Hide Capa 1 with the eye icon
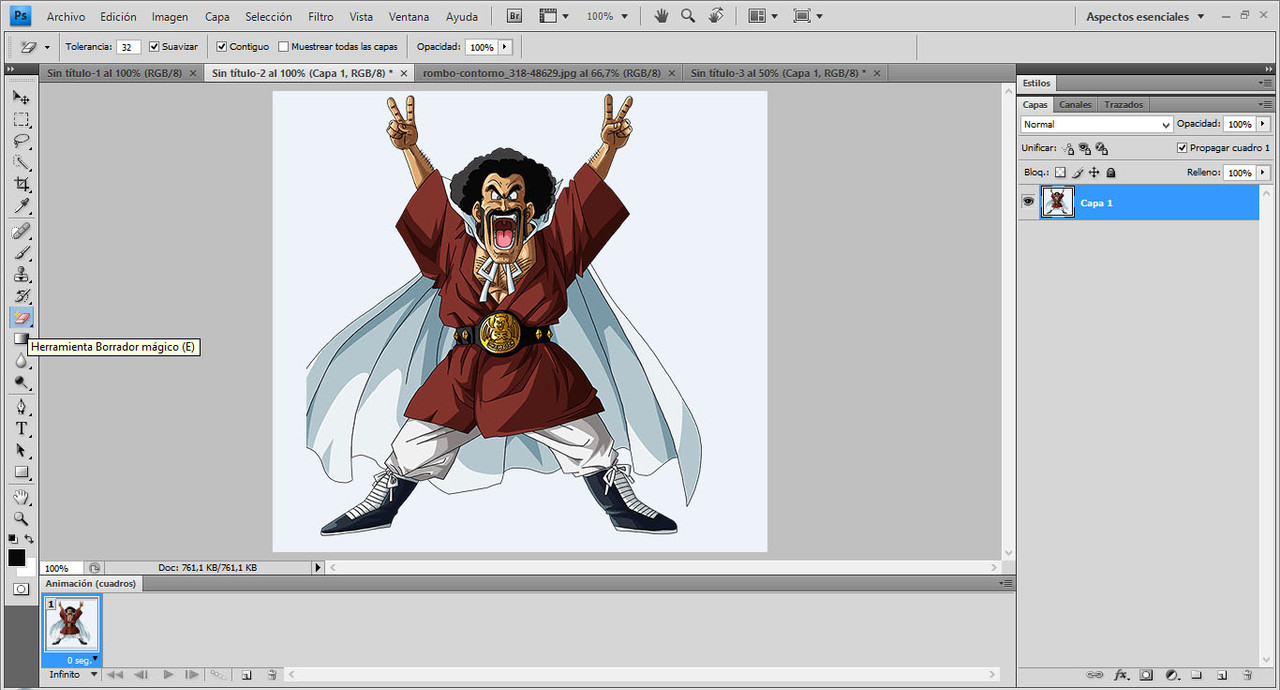Image resolution: width=1280 pixels, height=690 pixels. coord(1028,202)
